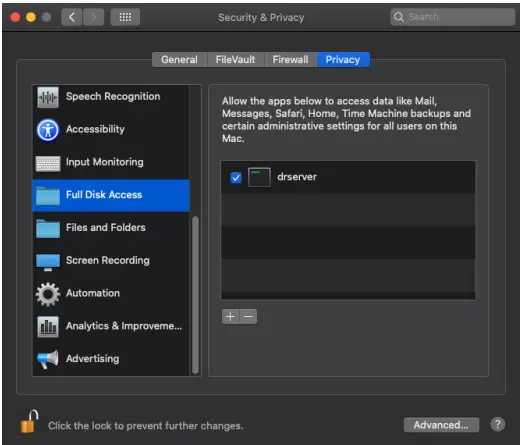Click the Full Disk Access folder icon
This screenshot has width=523, height=445.
pyautogui.click(x=48, y=196)
